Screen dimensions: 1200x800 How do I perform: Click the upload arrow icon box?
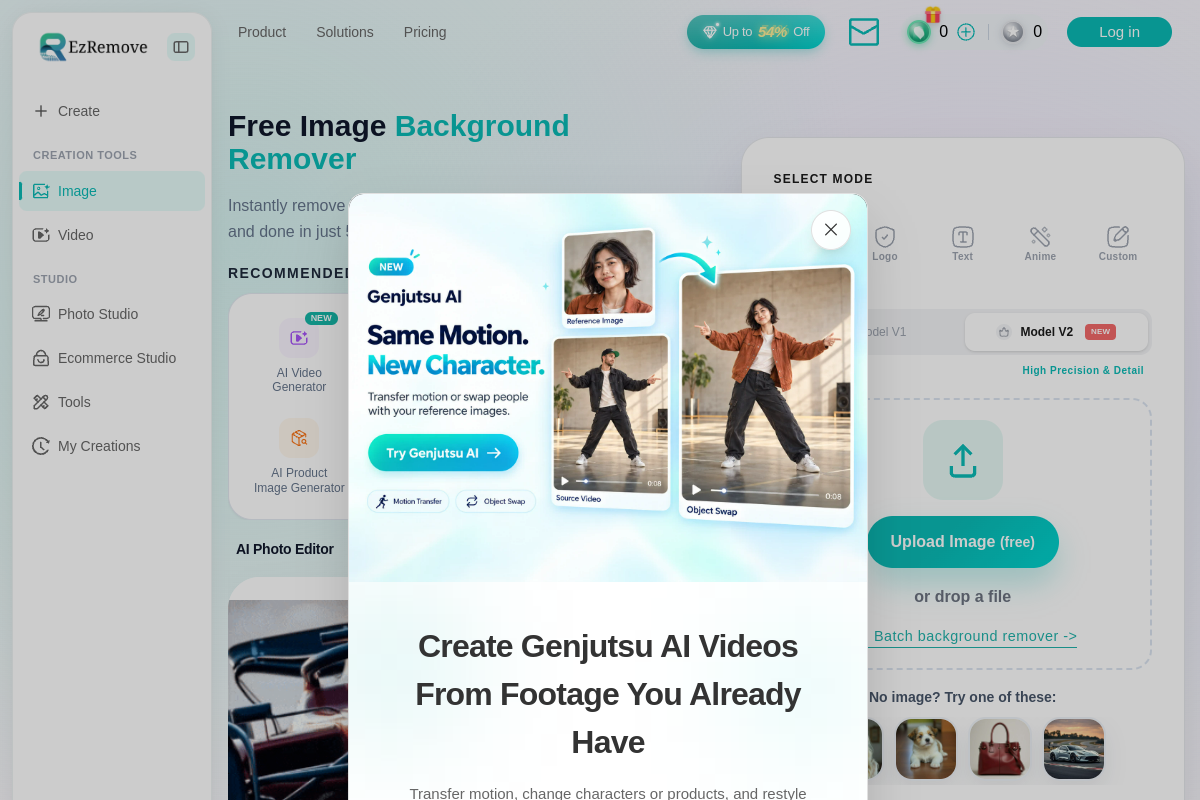click(963, 460)
